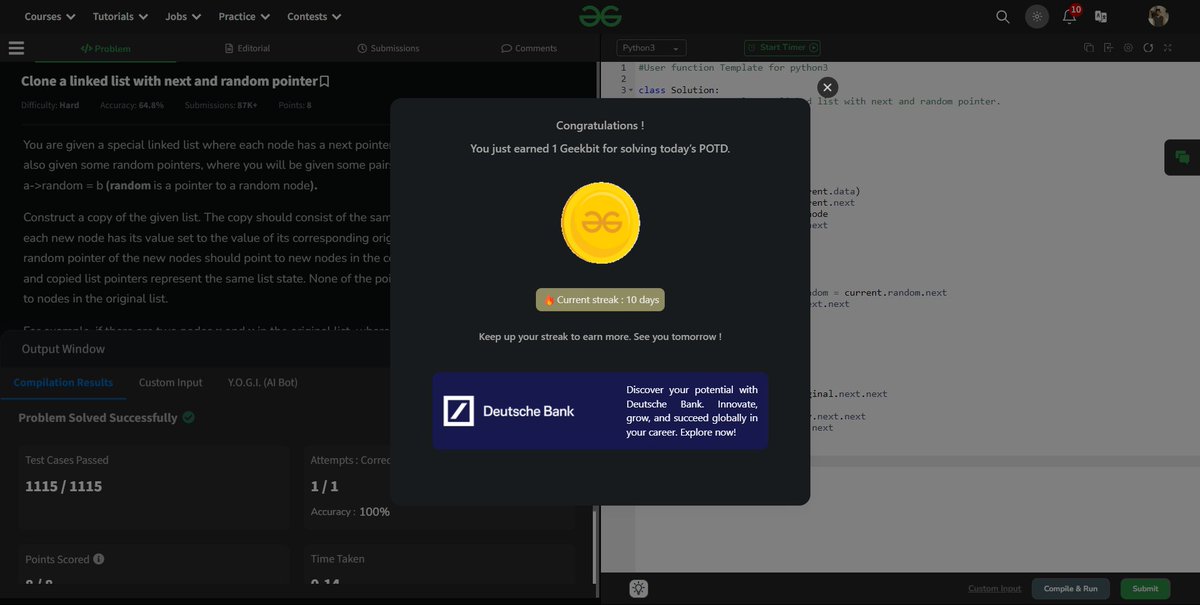Expand the Tutorials dropdown menu
This screenshot has height=605, width=1200.
(x=120, y=16)
